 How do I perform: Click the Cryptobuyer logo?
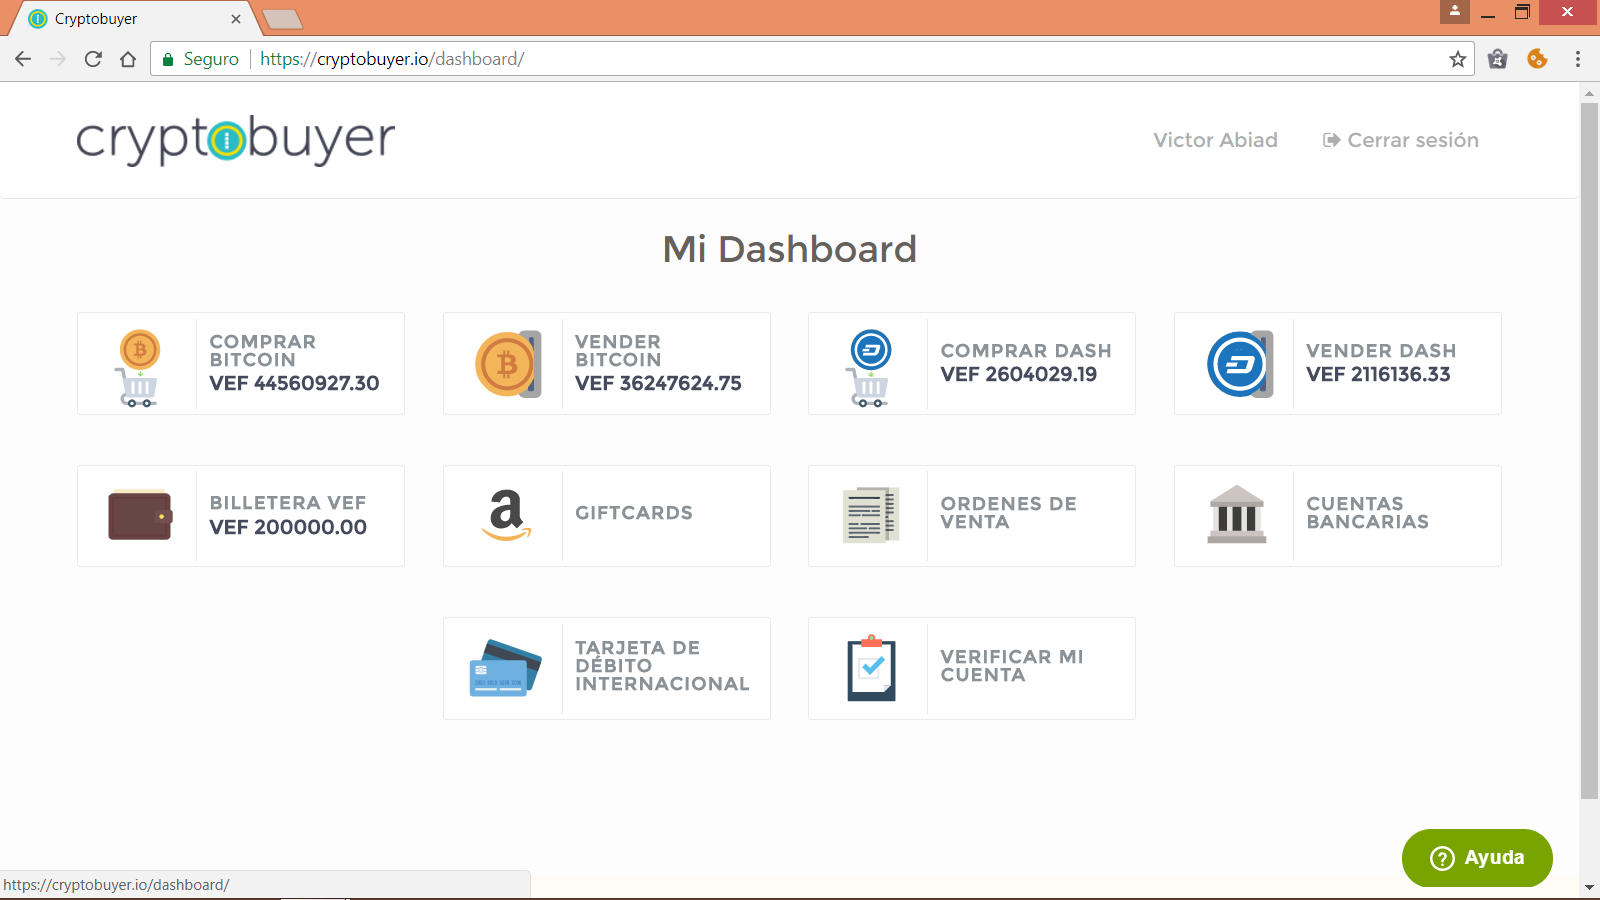pos(236,140)
